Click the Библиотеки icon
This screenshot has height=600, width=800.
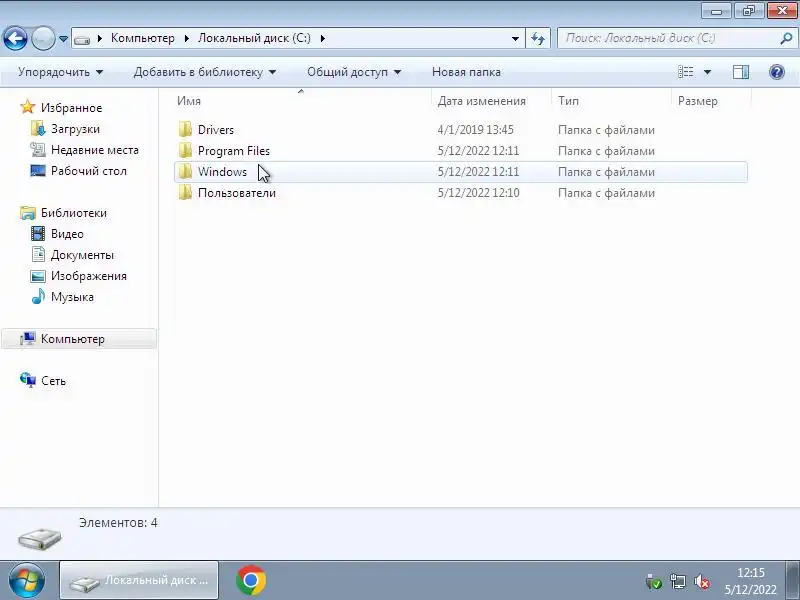pos(28,213)
